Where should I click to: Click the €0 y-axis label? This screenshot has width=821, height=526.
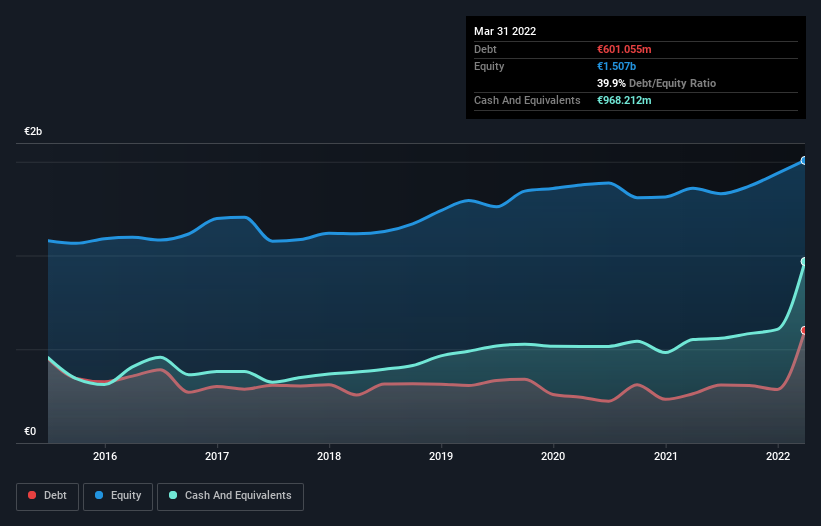coord(30,431)
